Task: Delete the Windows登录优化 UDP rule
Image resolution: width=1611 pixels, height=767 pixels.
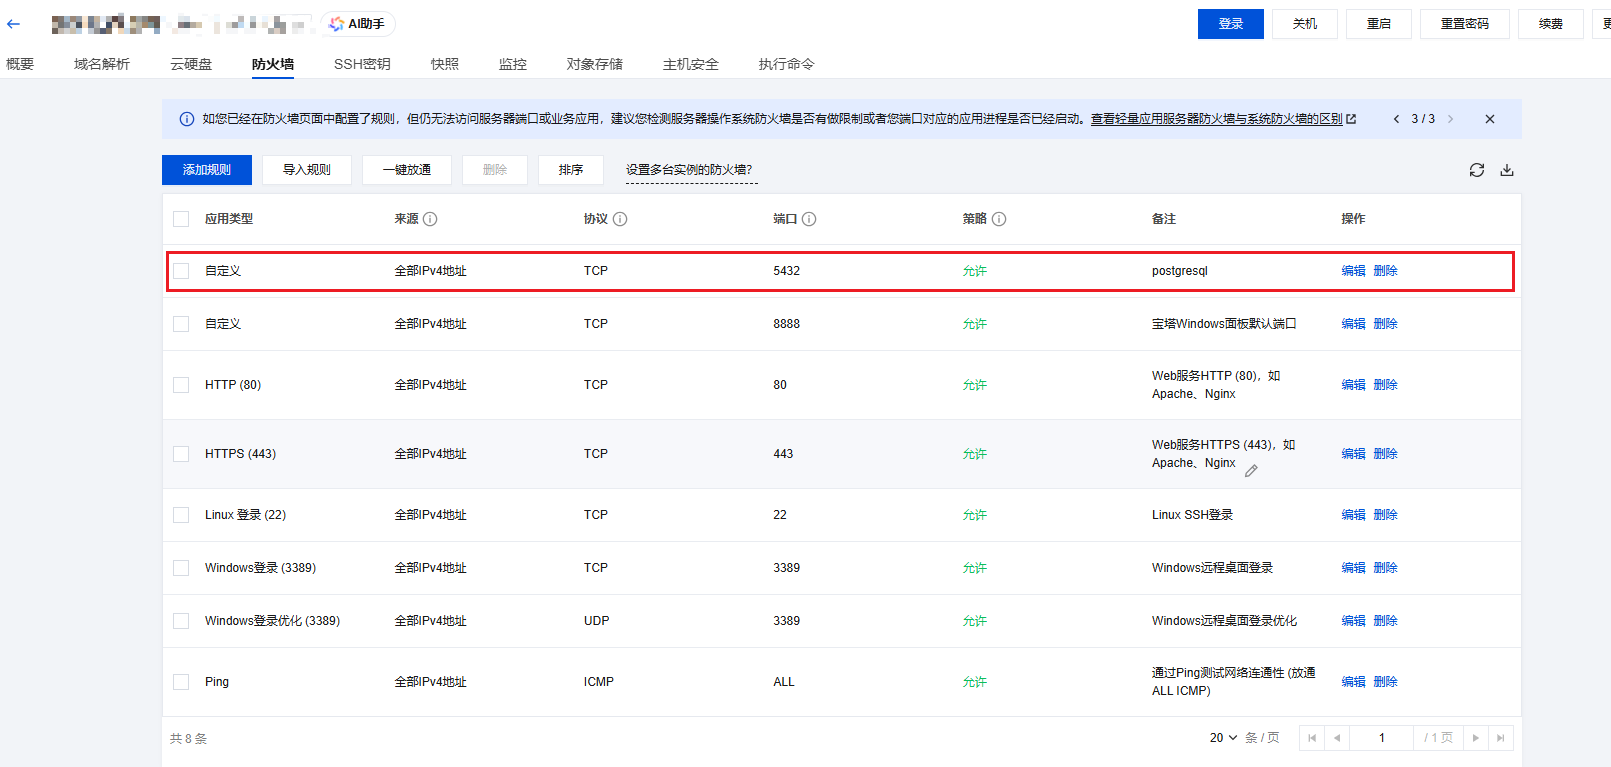Action: click(x=1385, y=621)
